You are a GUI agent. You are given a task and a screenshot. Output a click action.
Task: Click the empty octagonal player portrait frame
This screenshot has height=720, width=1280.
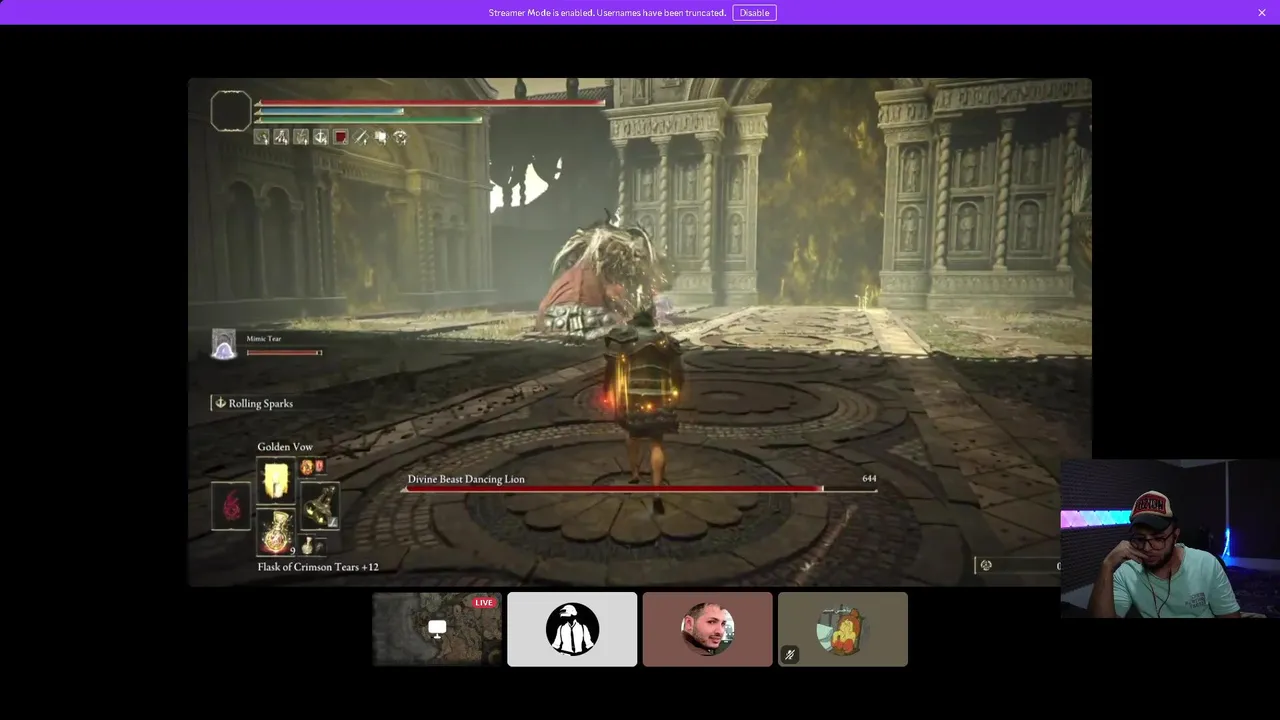(231, 111)
